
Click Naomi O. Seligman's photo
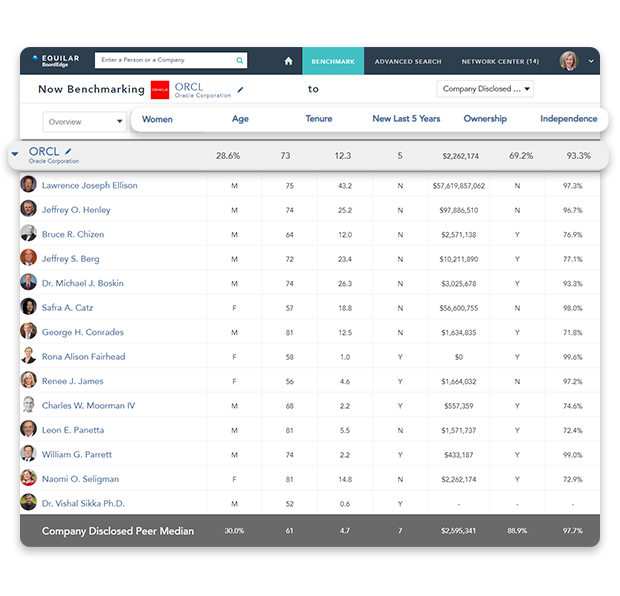click(x=28, y=478)
